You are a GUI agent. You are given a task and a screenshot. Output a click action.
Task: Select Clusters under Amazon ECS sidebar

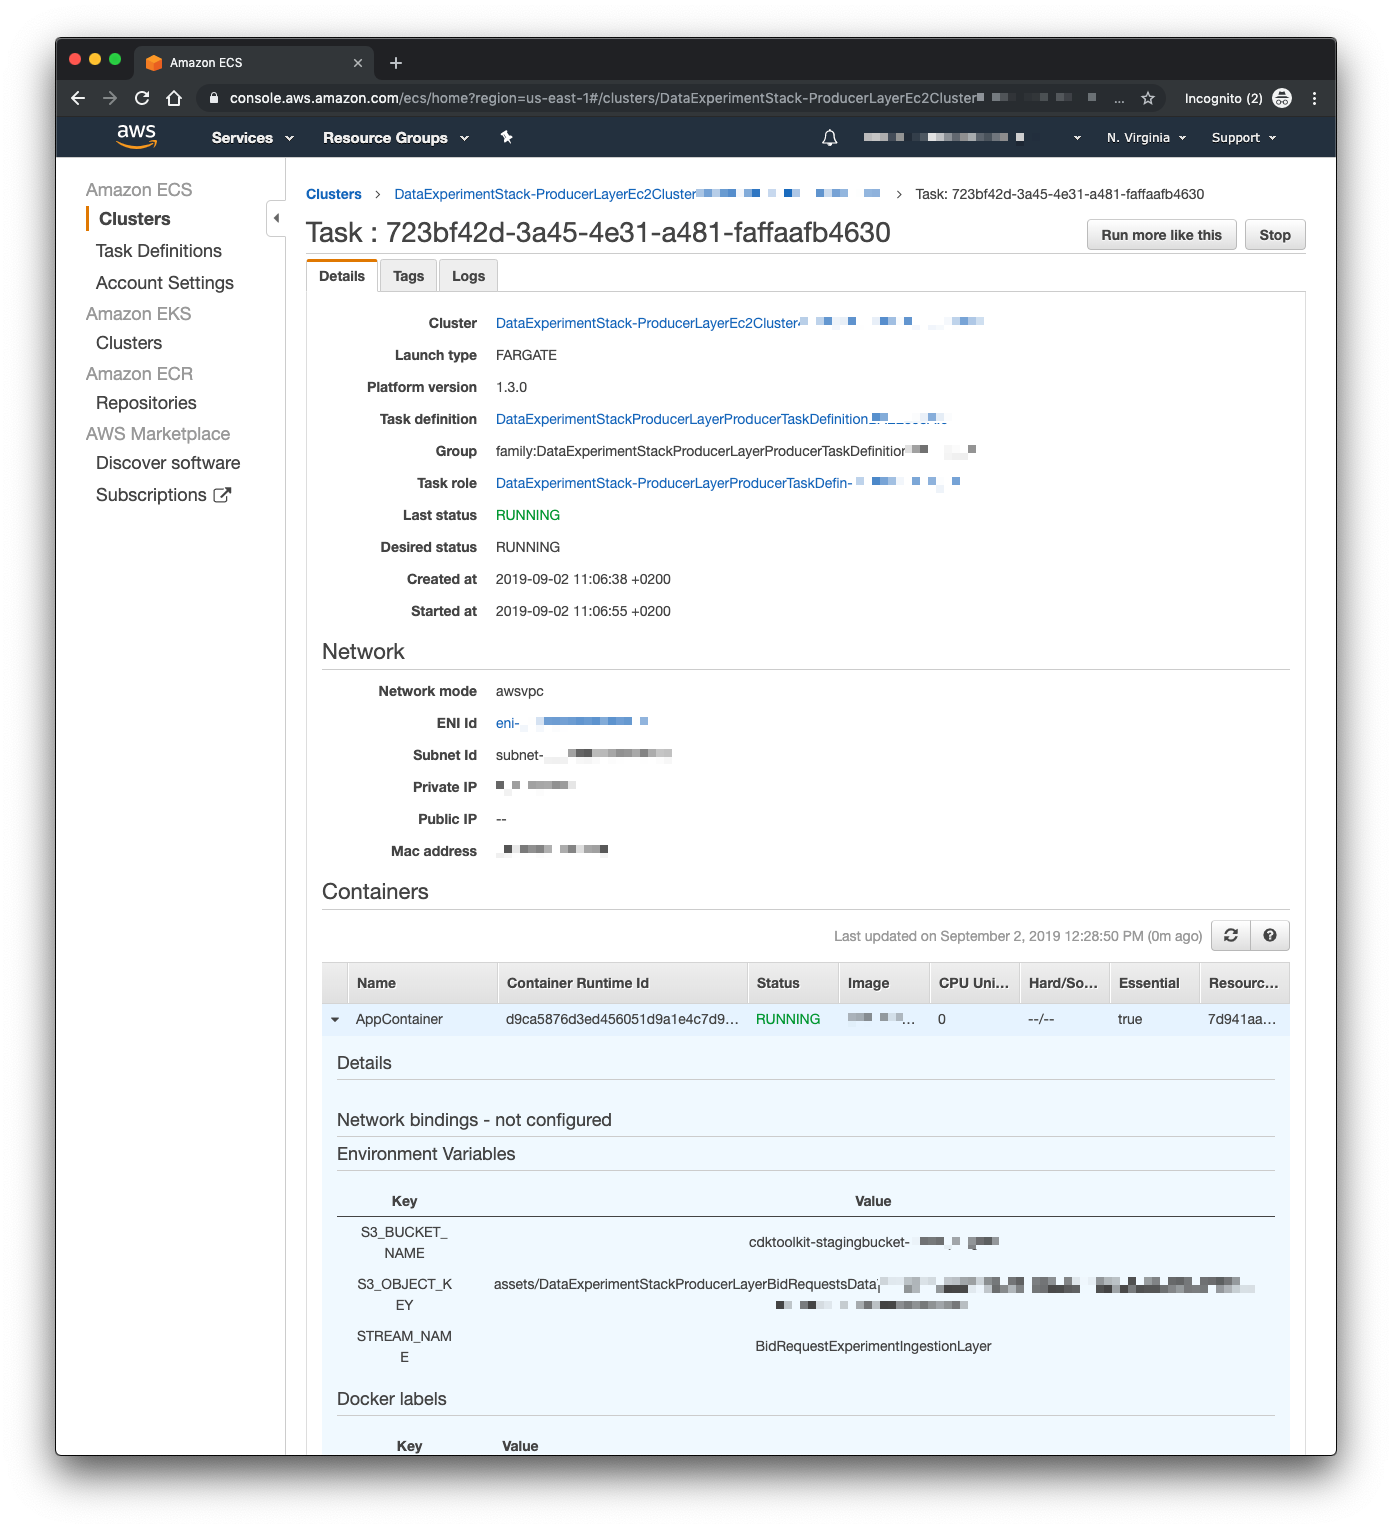135,219
